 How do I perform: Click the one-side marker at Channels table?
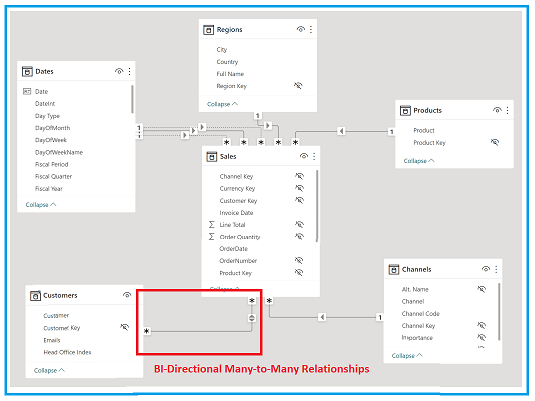380,317
